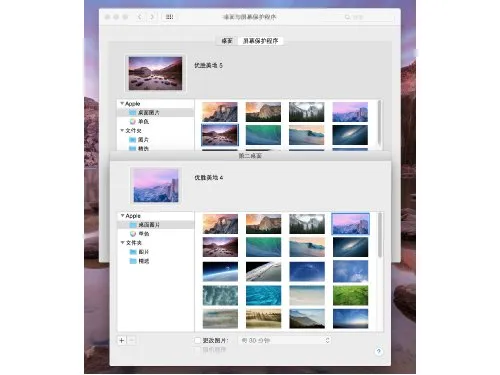Pick galaxy wallpaper in back window
The width and height of the screenshot is (500, 375).
[350, 135]
